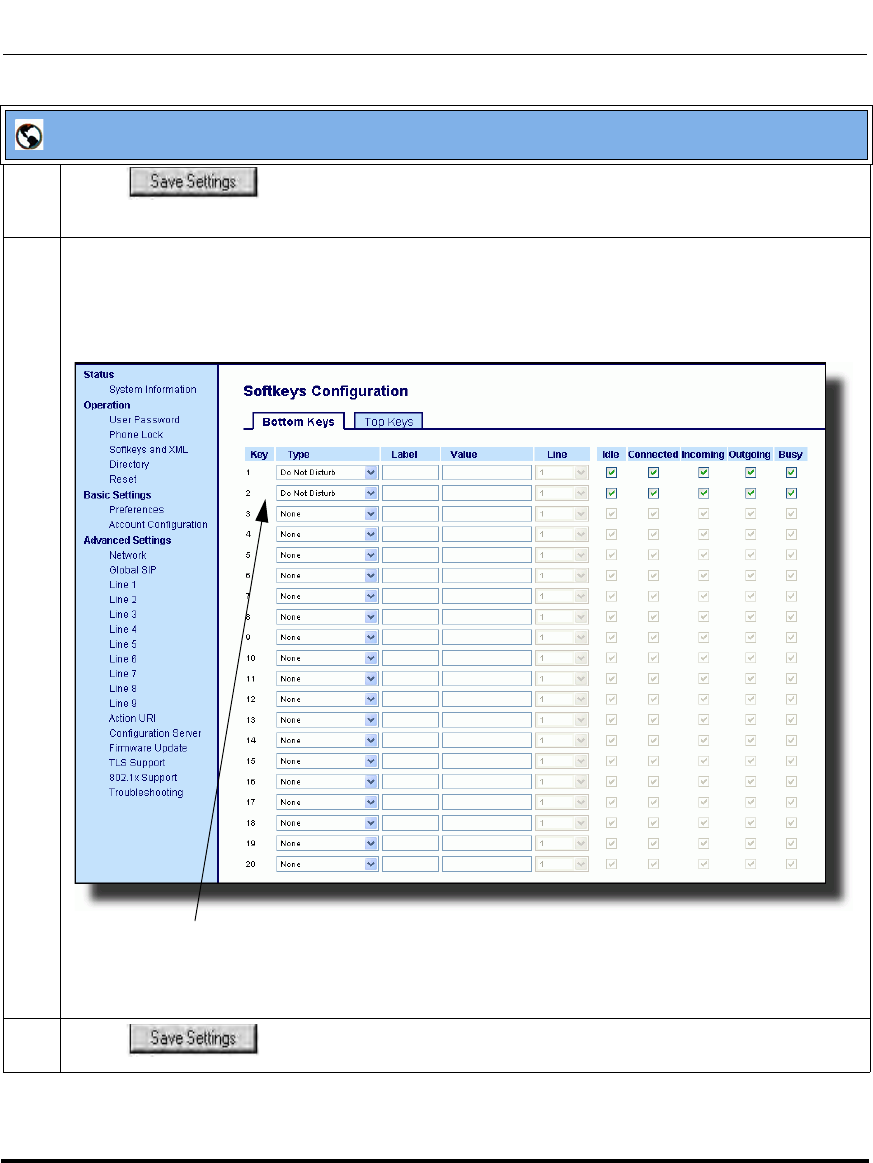Image resolution: width=873 pixels, height=1163 pixels.
Task: Toggle Busy checkbox for key 2
Action: tap(791, 493)
